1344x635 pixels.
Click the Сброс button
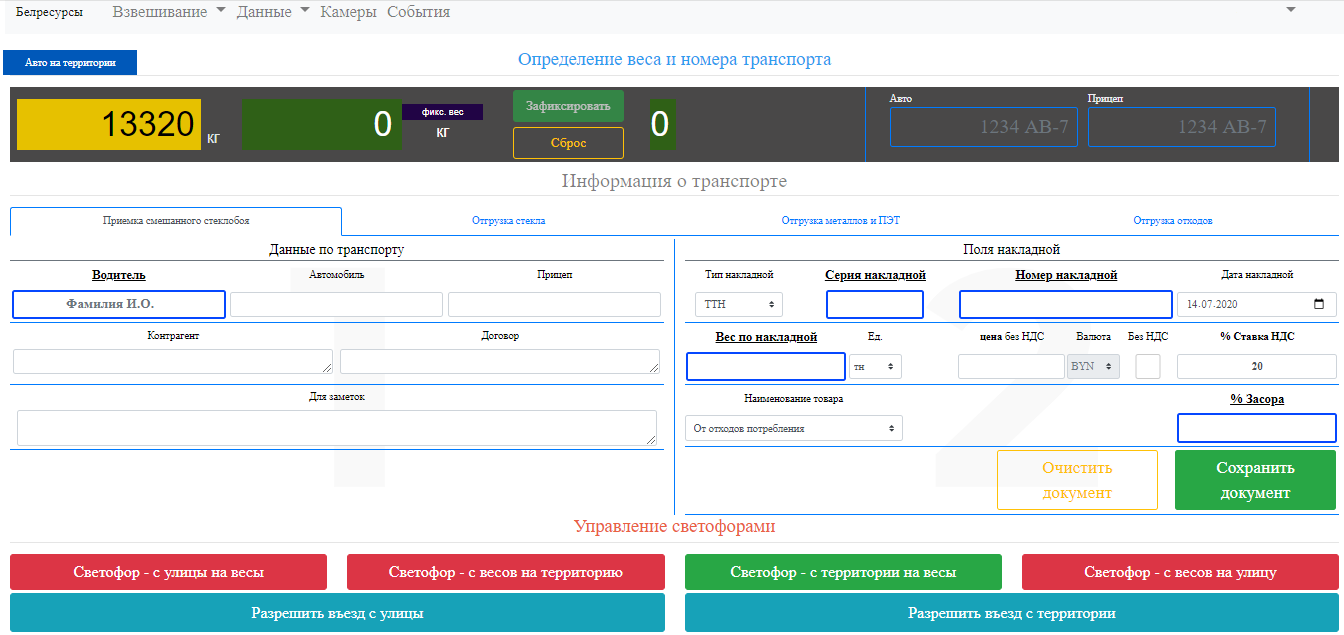click(x=568, y=143)
